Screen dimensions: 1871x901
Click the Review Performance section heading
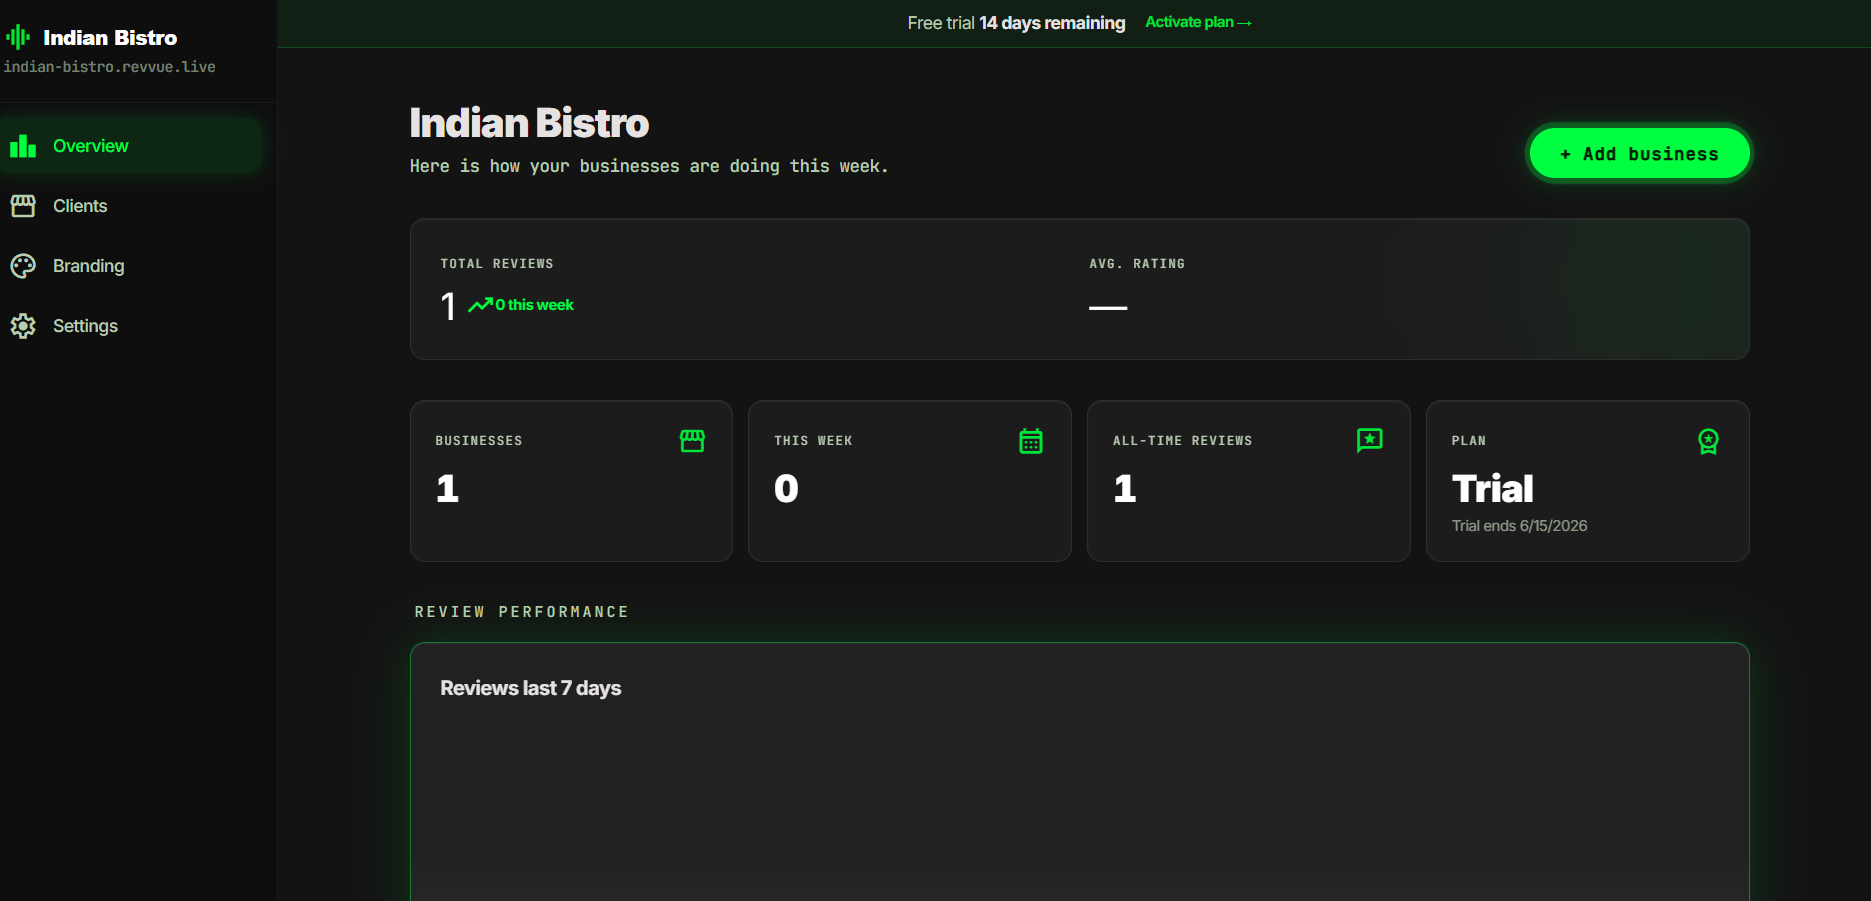point(522,612)
